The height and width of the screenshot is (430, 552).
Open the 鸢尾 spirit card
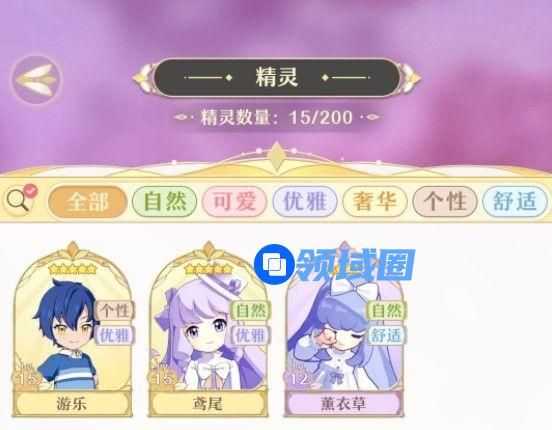(208, 330)
